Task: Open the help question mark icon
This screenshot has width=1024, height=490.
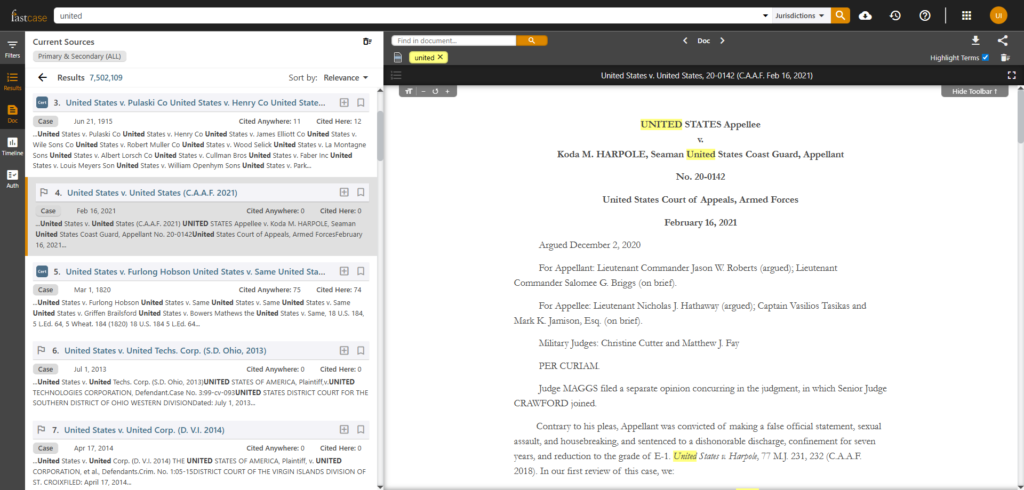Action: point(925,15)
